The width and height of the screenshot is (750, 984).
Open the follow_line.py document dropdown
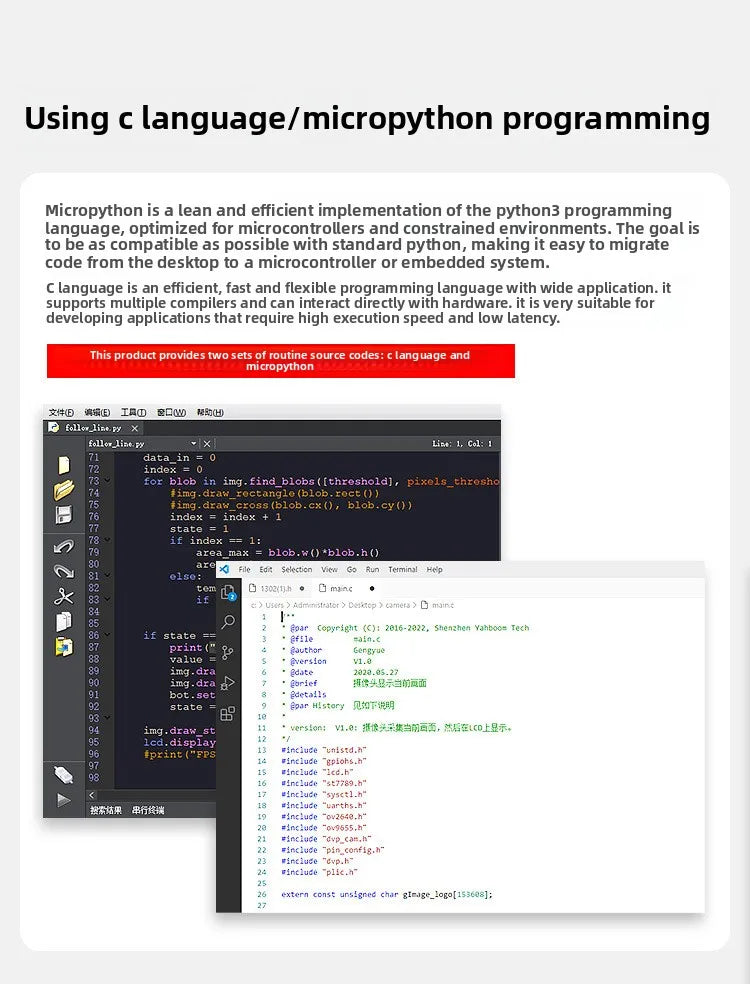tap(193, 444)
